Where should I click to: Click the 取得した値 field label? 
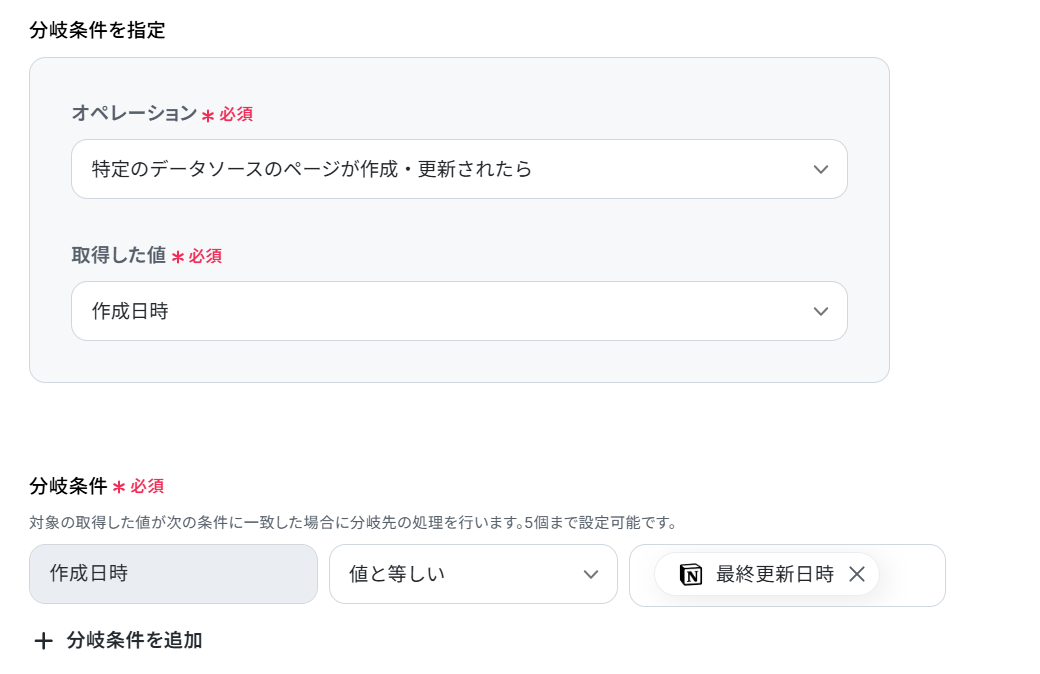[x=119, y=255]
